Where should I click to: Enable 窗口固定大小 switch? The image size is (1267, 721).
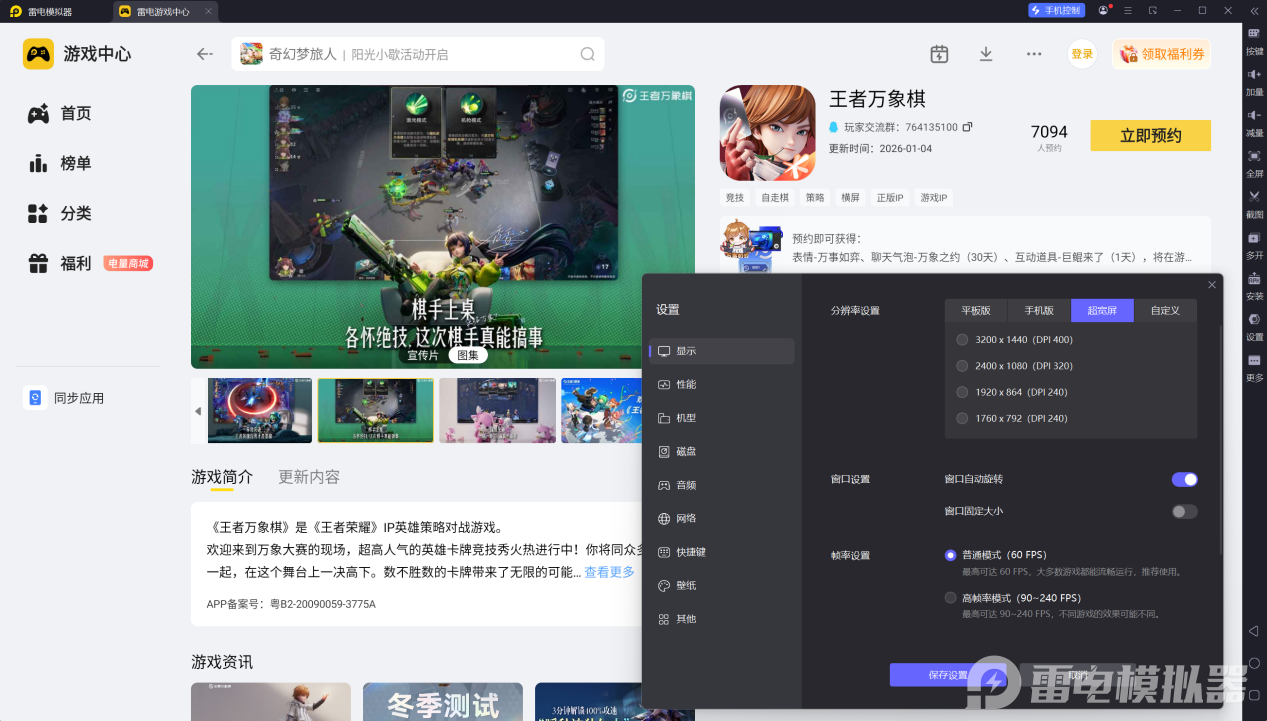(1184, 511)
